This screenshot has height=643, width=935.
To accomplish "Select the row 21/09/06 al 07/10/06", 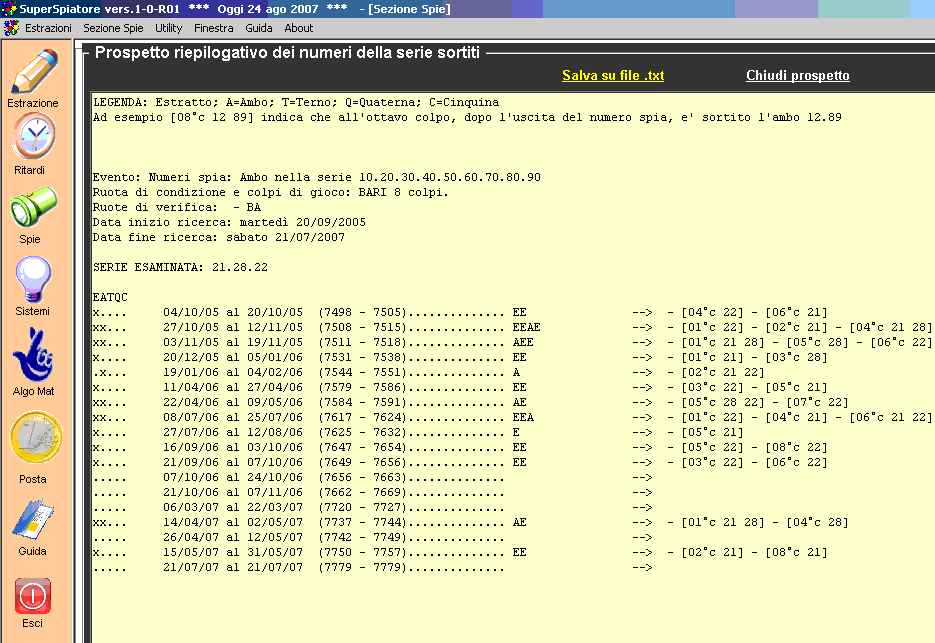I will click(460, 462).
